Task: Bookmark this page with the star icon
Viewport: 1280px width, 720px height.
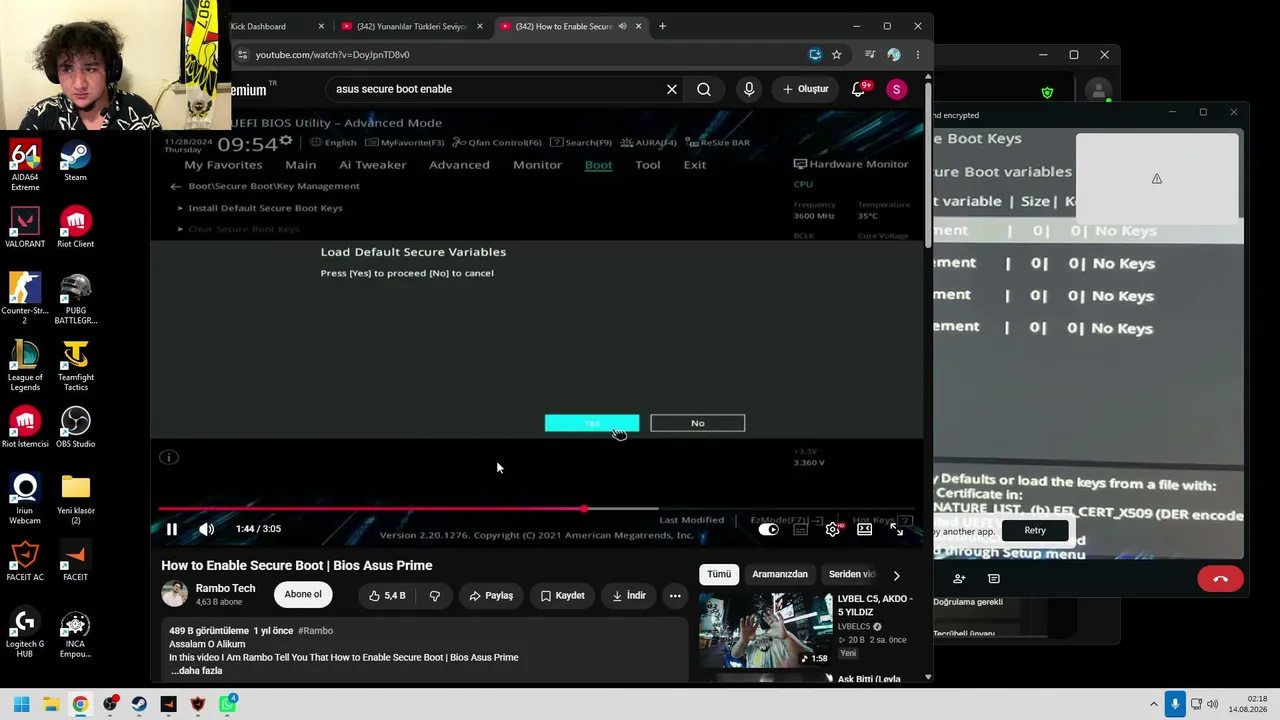Action: point(837,55)
